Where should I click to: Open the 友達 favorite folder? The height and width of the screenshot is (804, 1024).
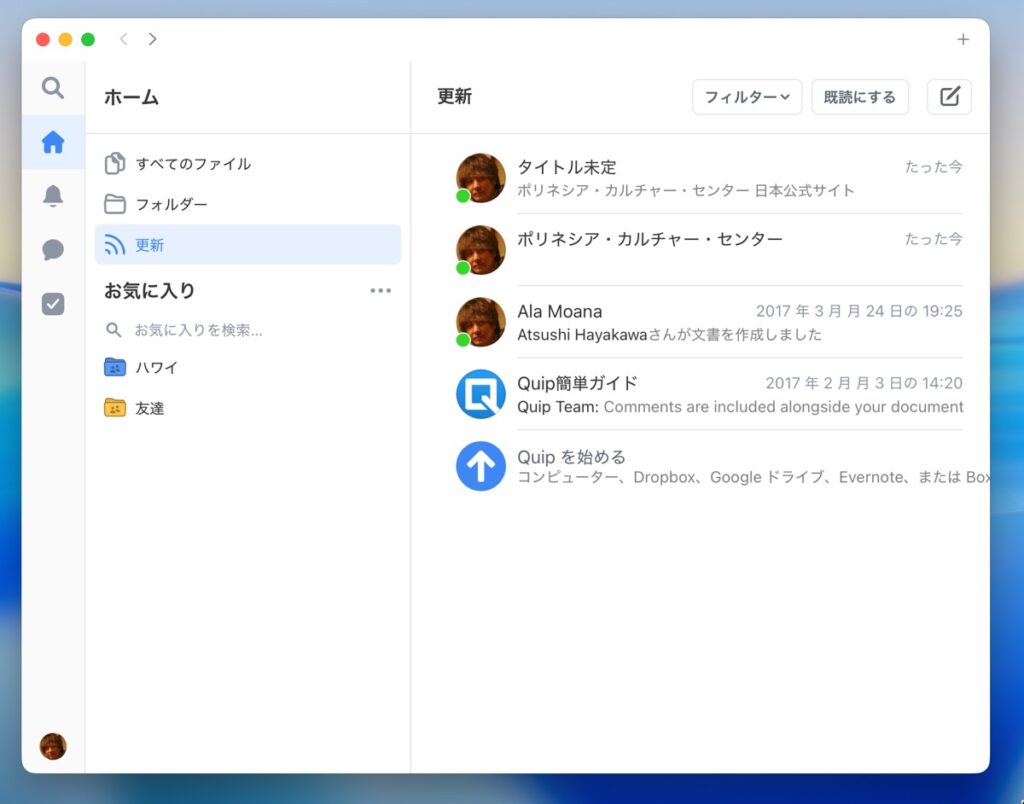149,408
